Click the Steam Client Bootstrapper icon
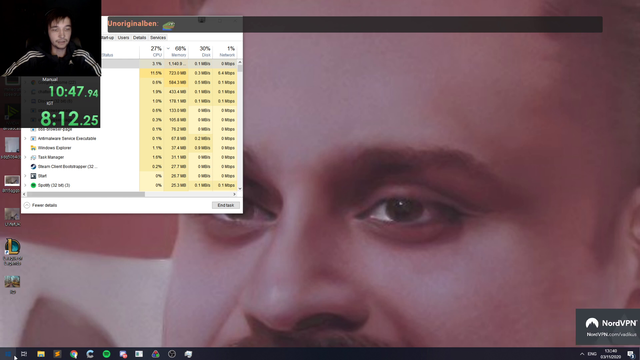Viewport: 640px width, 360px height. pos(33,167)
